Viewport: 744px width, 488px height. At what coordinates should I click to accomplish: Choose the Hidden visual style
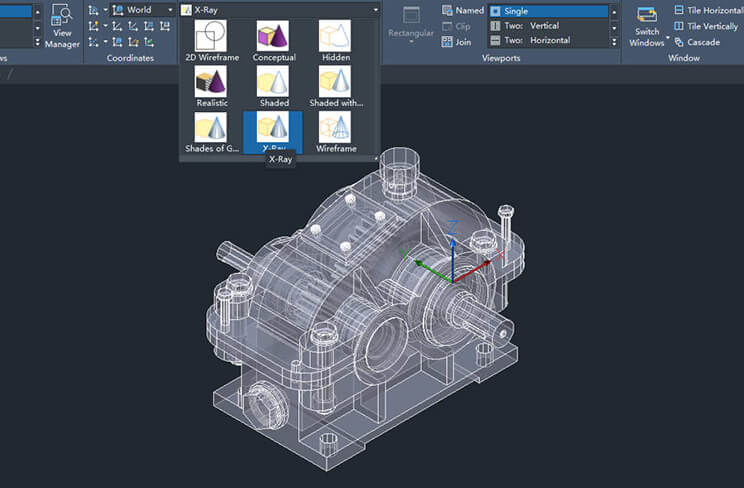click(335, 41)
